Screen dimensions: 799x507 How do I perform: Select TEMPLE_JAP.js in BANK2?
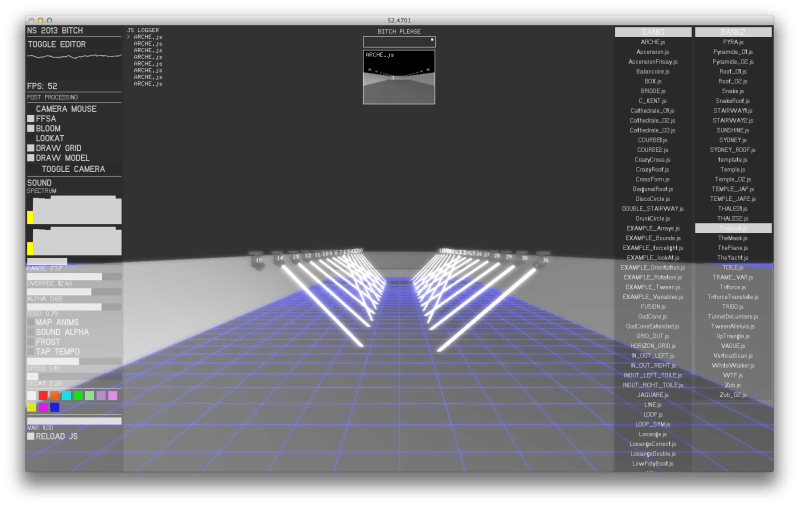pyautogui.click(x=733, y=189)
